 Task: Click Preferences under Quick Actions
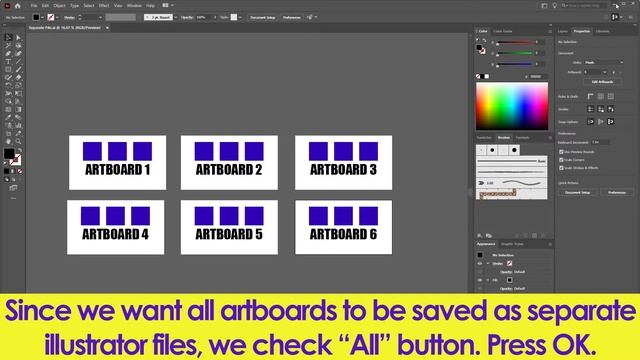pyautogui.click(x=617, y=193)
